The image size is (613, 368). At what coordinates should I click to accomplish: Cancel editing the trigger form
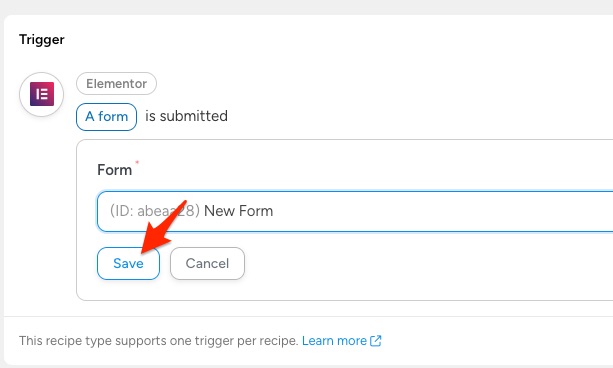point(207,263)
